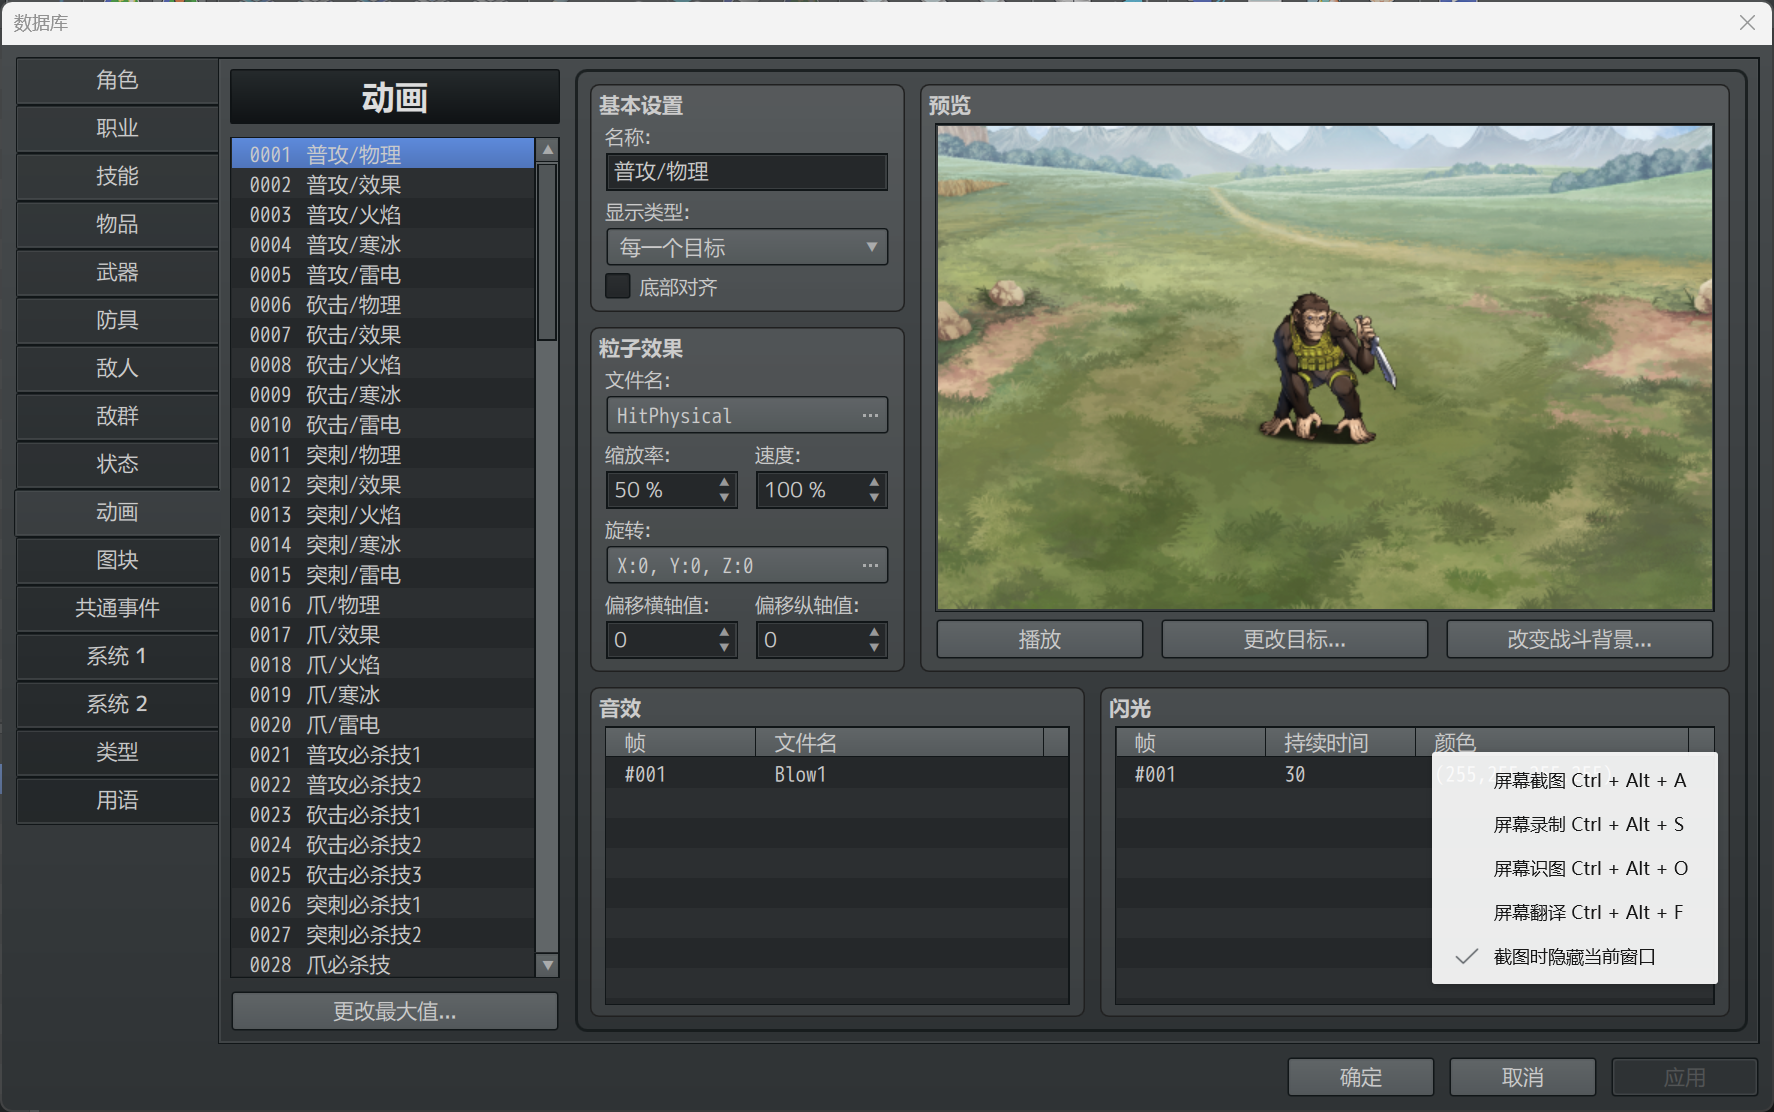Screen dimensions: 1774x1112
Task: Go to the 敌群 tab
Action: [x=117, y=416]
